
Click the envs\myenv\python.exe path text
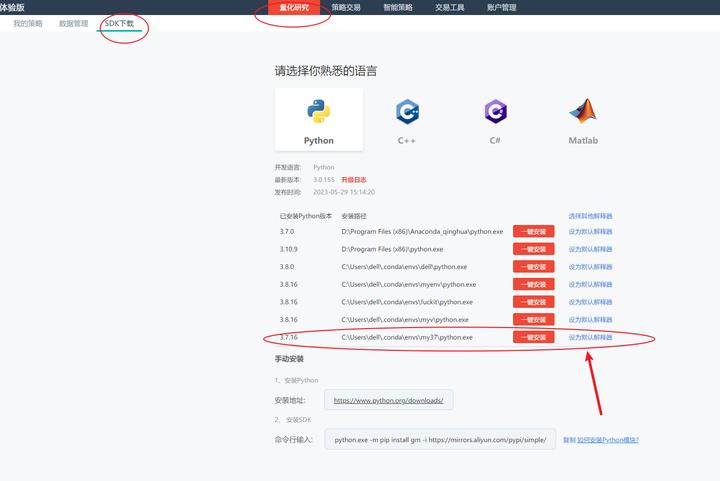[409, 285]
